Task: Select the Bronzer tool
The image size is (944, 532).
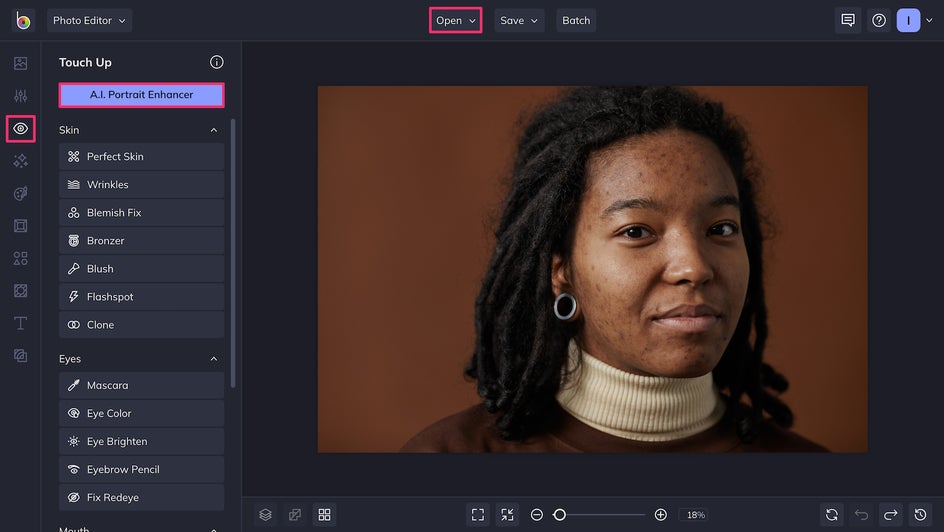Action: tap(141, 241)
